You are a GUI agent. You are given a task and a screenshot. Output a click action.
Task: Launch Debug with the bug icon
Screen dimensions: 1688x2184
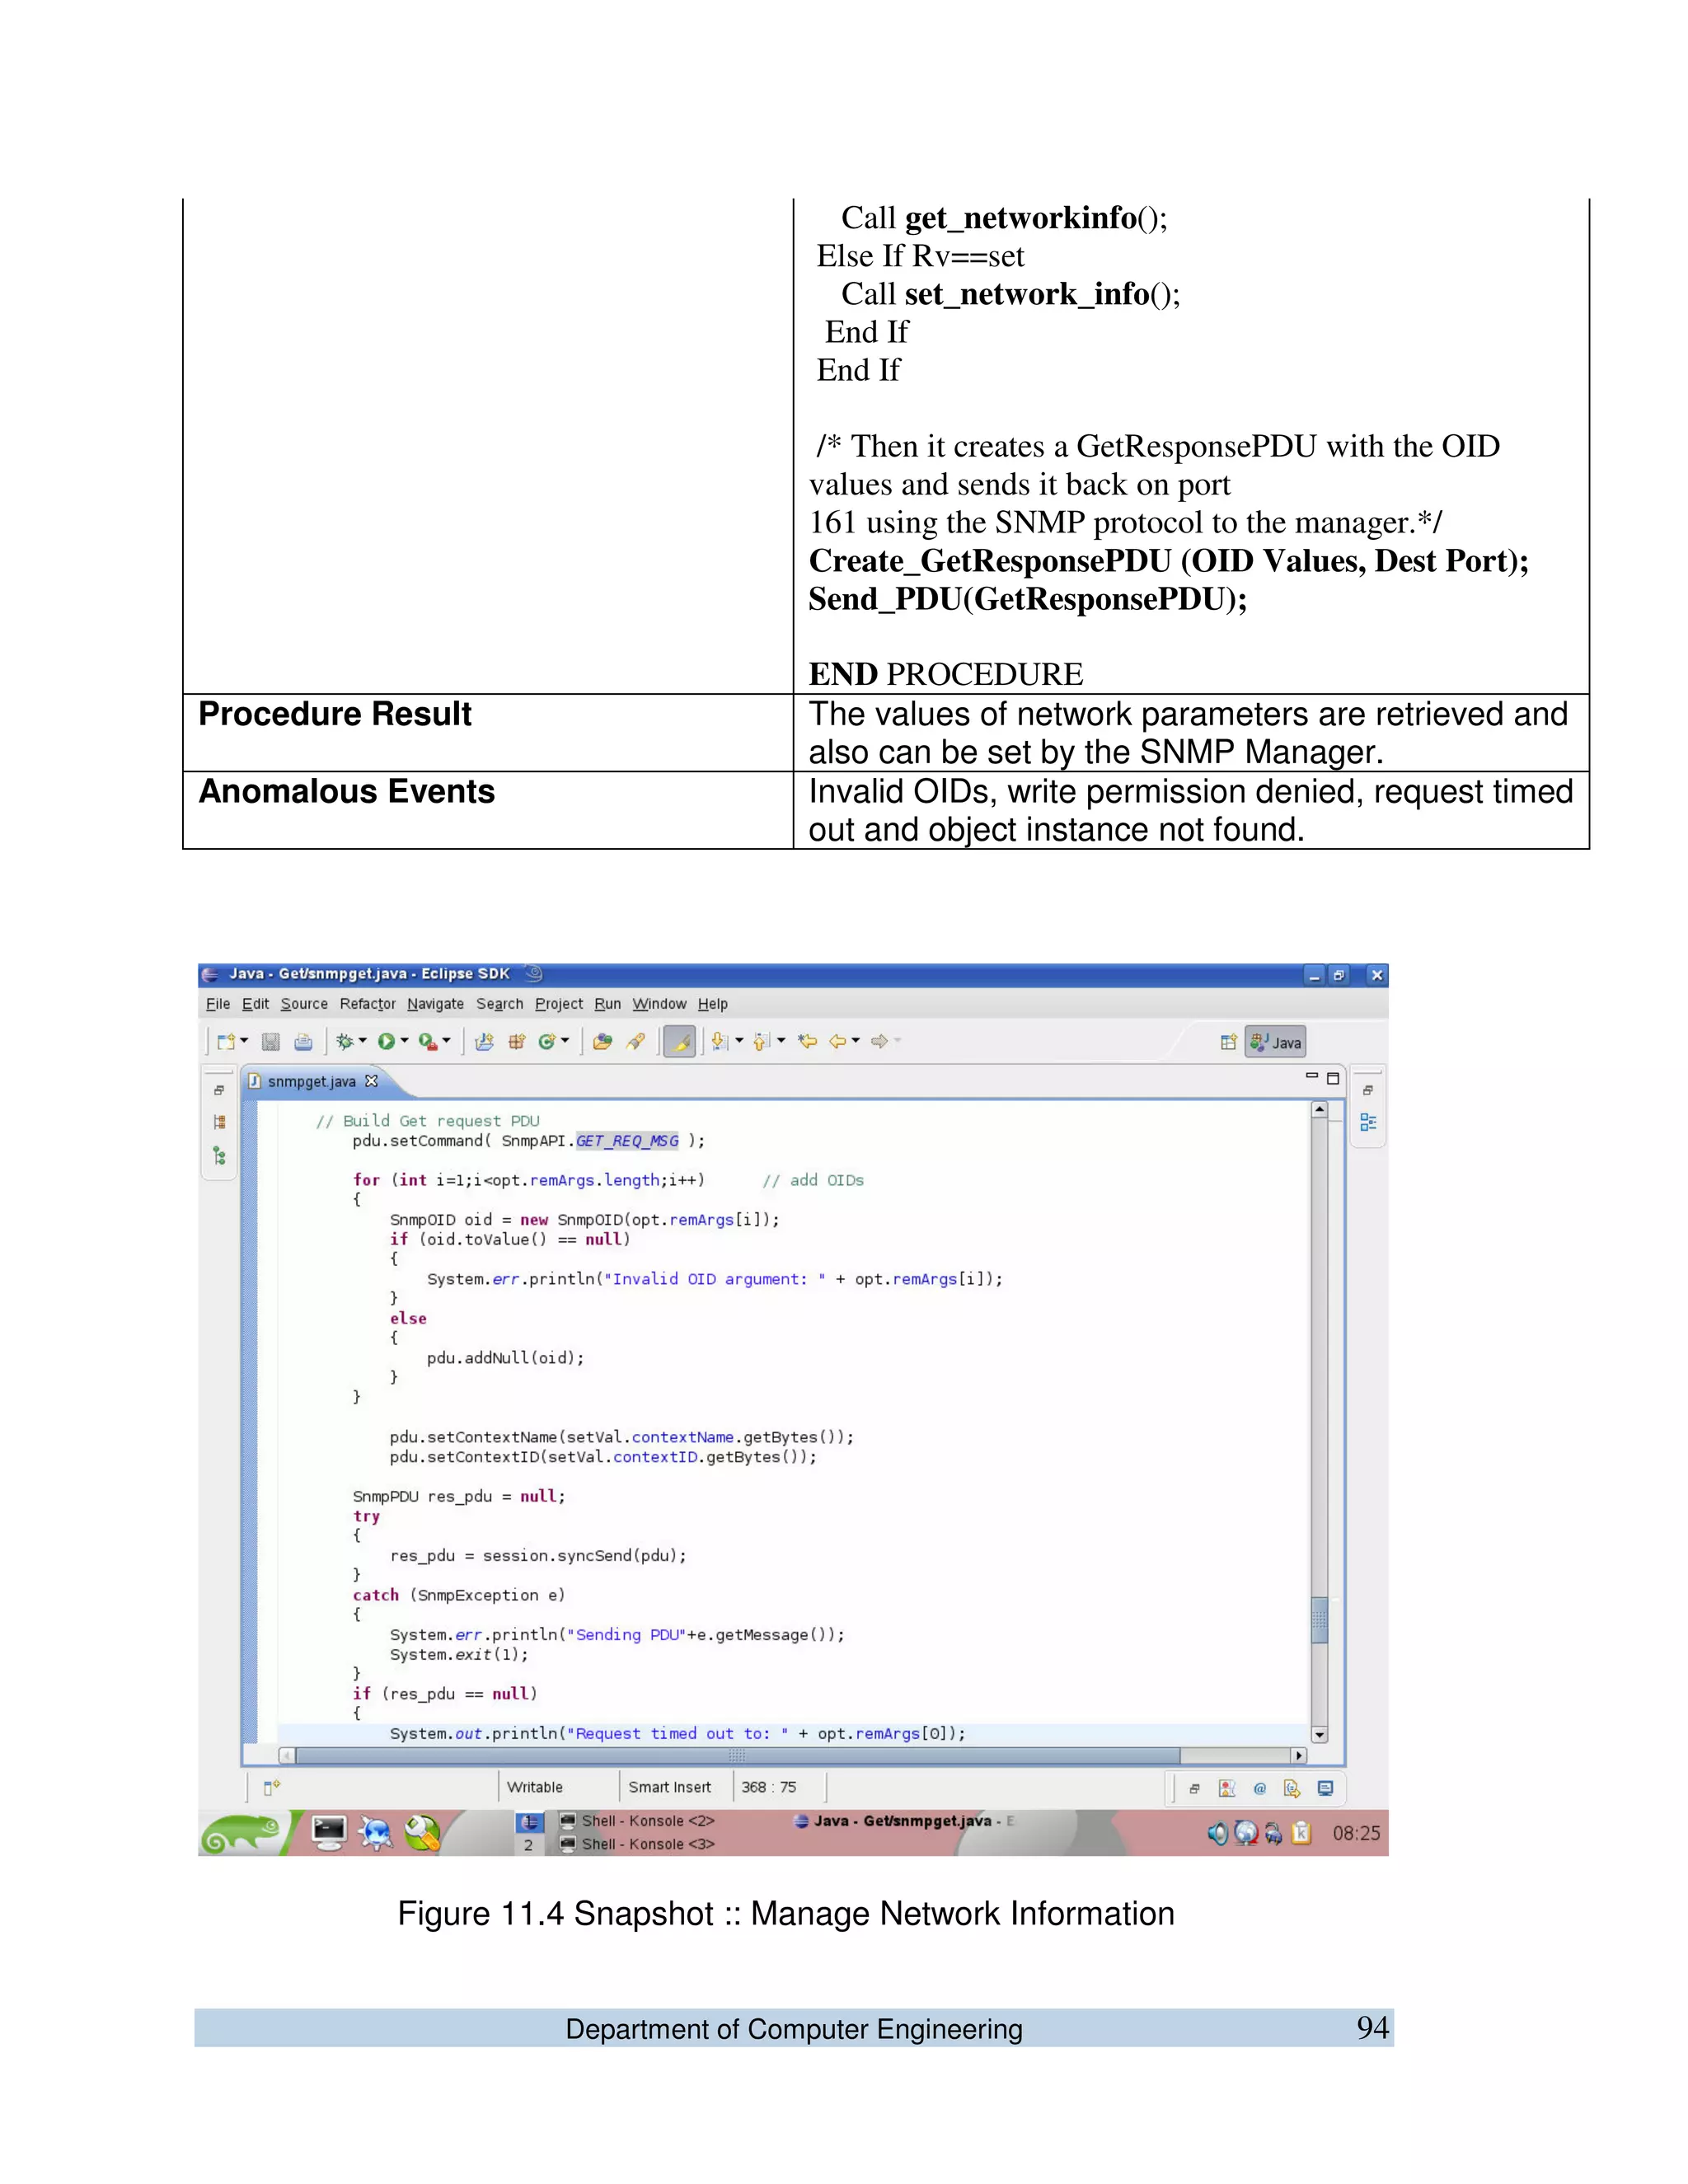tap(345, 1042)
